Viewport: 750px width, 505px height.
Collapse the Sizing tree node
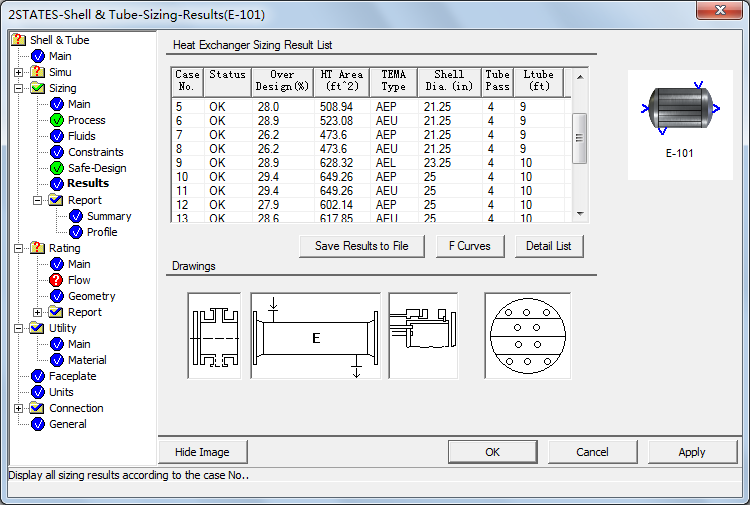(x=18, y=88)
